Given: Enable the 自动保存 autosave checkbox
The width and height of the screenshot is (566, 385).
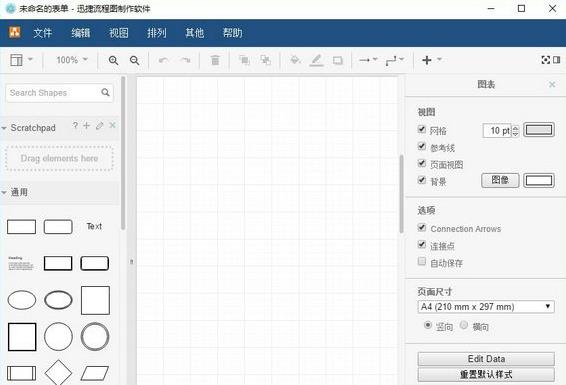Looking at the screenshot, I should (422, 261).
